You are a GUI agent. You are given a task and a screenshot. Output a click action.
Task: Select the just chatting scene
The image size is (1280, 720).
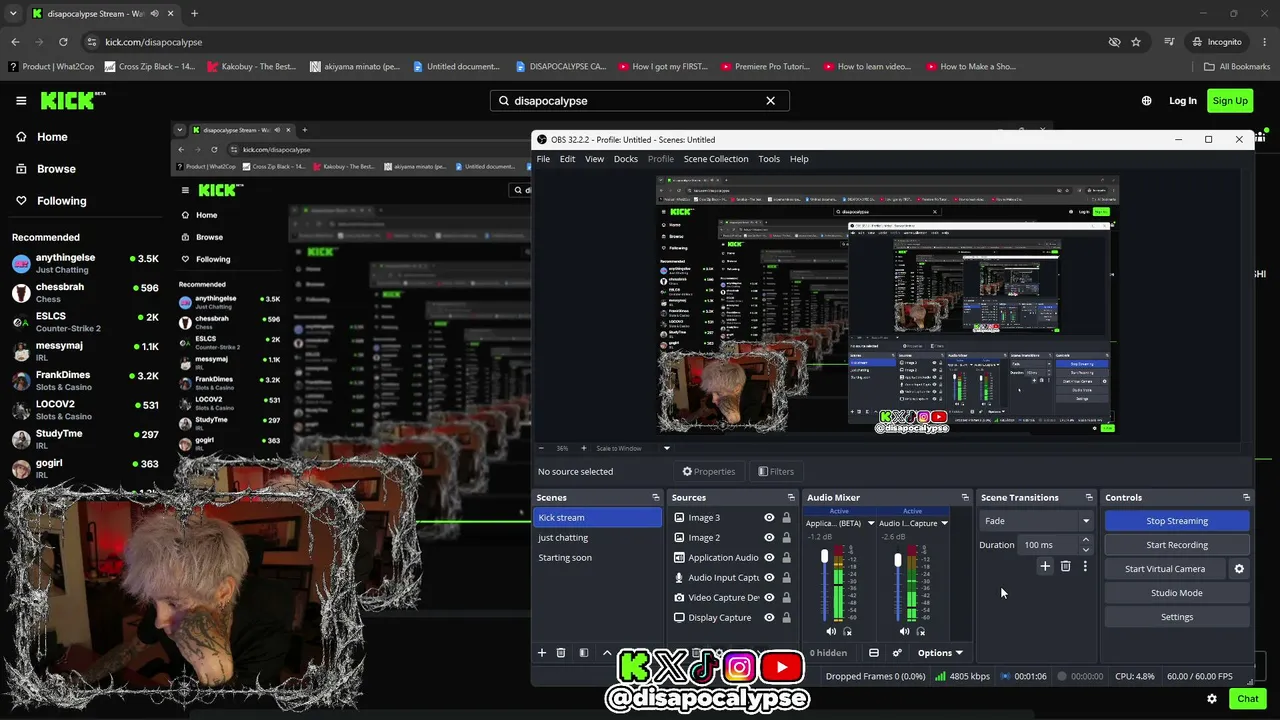tap(597, 538)
